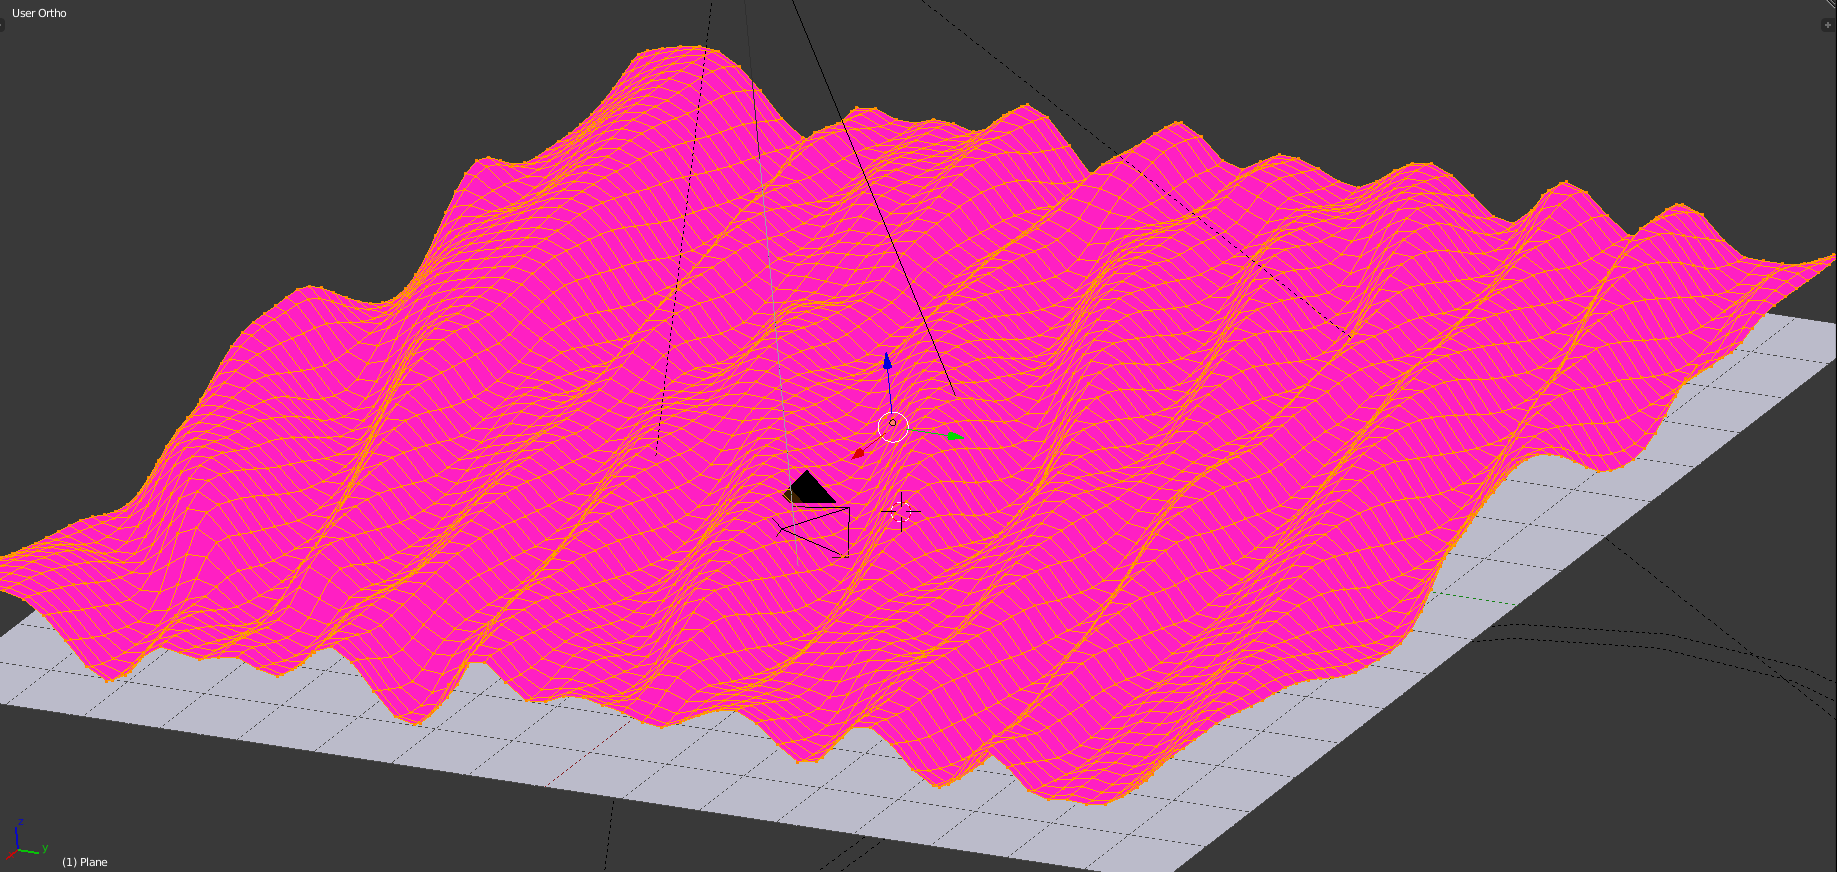The height and width of the screenshot is (872, 1837).
Task: Click the red-white 3D cursor crosshair
Action: point(901,511)
